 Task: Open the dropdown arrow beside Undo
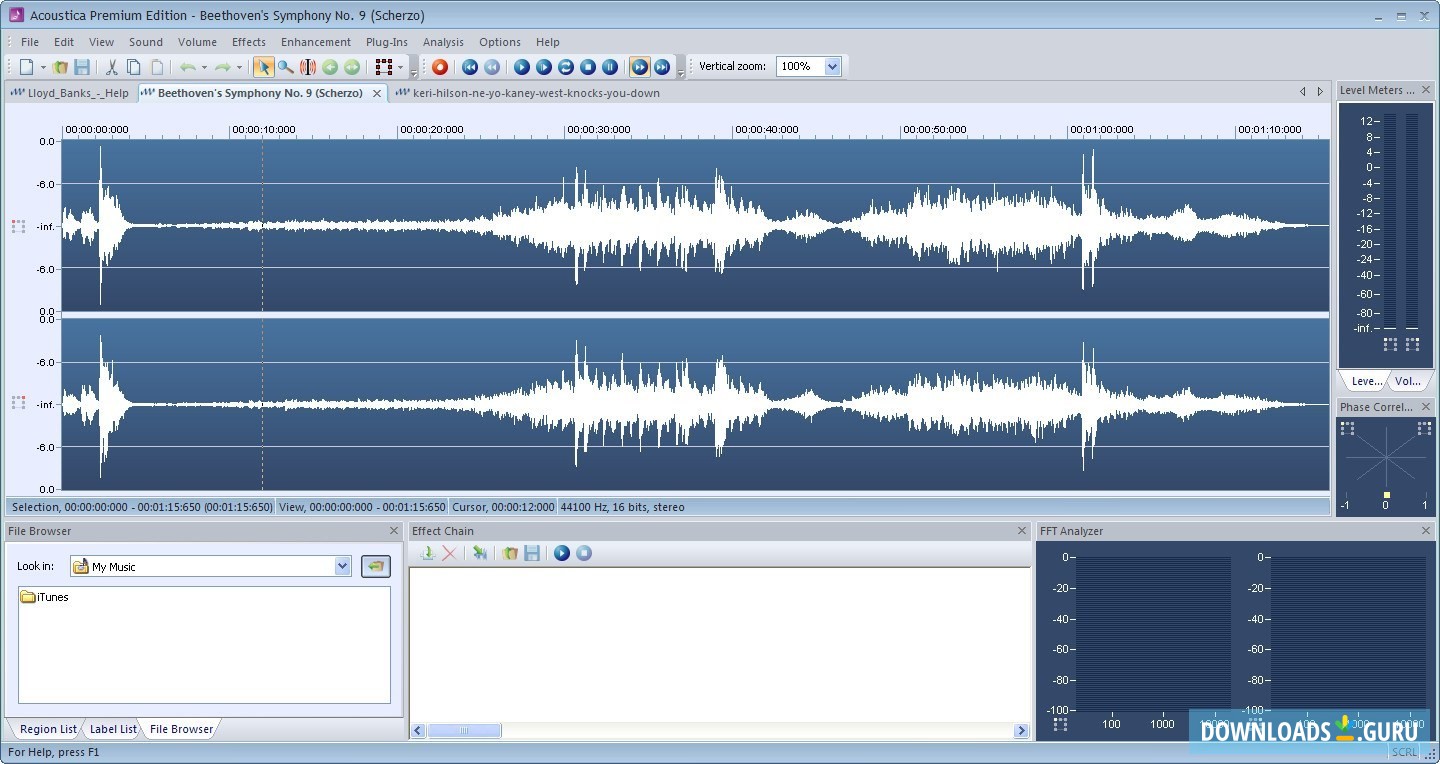(x=204, y=68)
